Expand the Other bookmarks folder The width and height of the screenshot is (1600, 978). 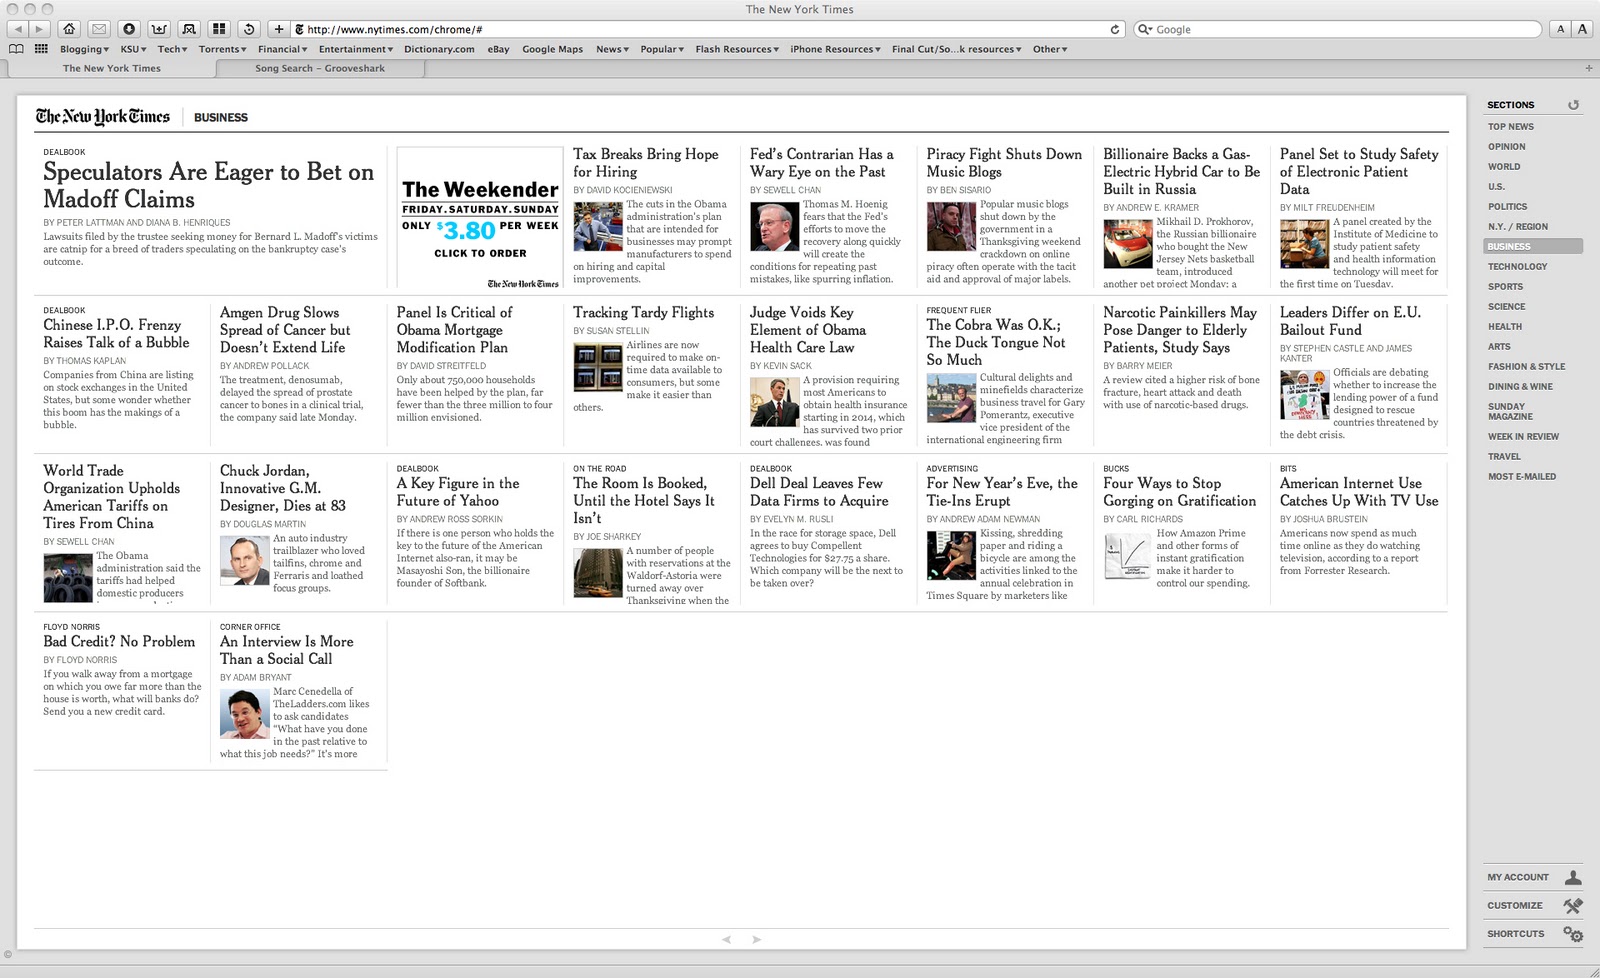coord(1050,49)
